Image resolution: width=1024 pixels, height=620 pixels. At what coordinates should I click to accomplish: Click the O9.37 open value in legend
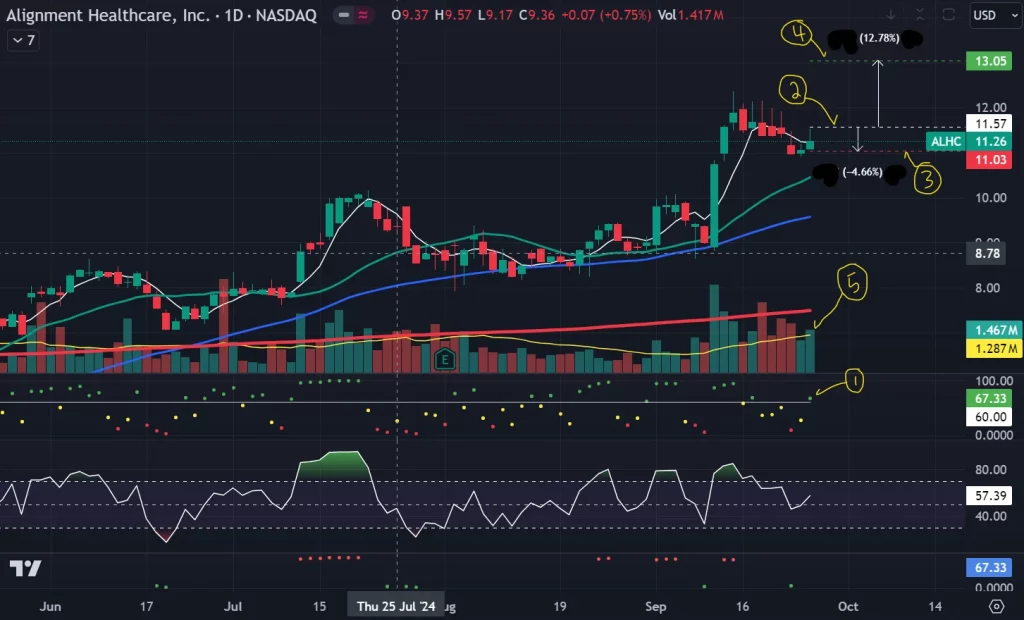[409, 15]
